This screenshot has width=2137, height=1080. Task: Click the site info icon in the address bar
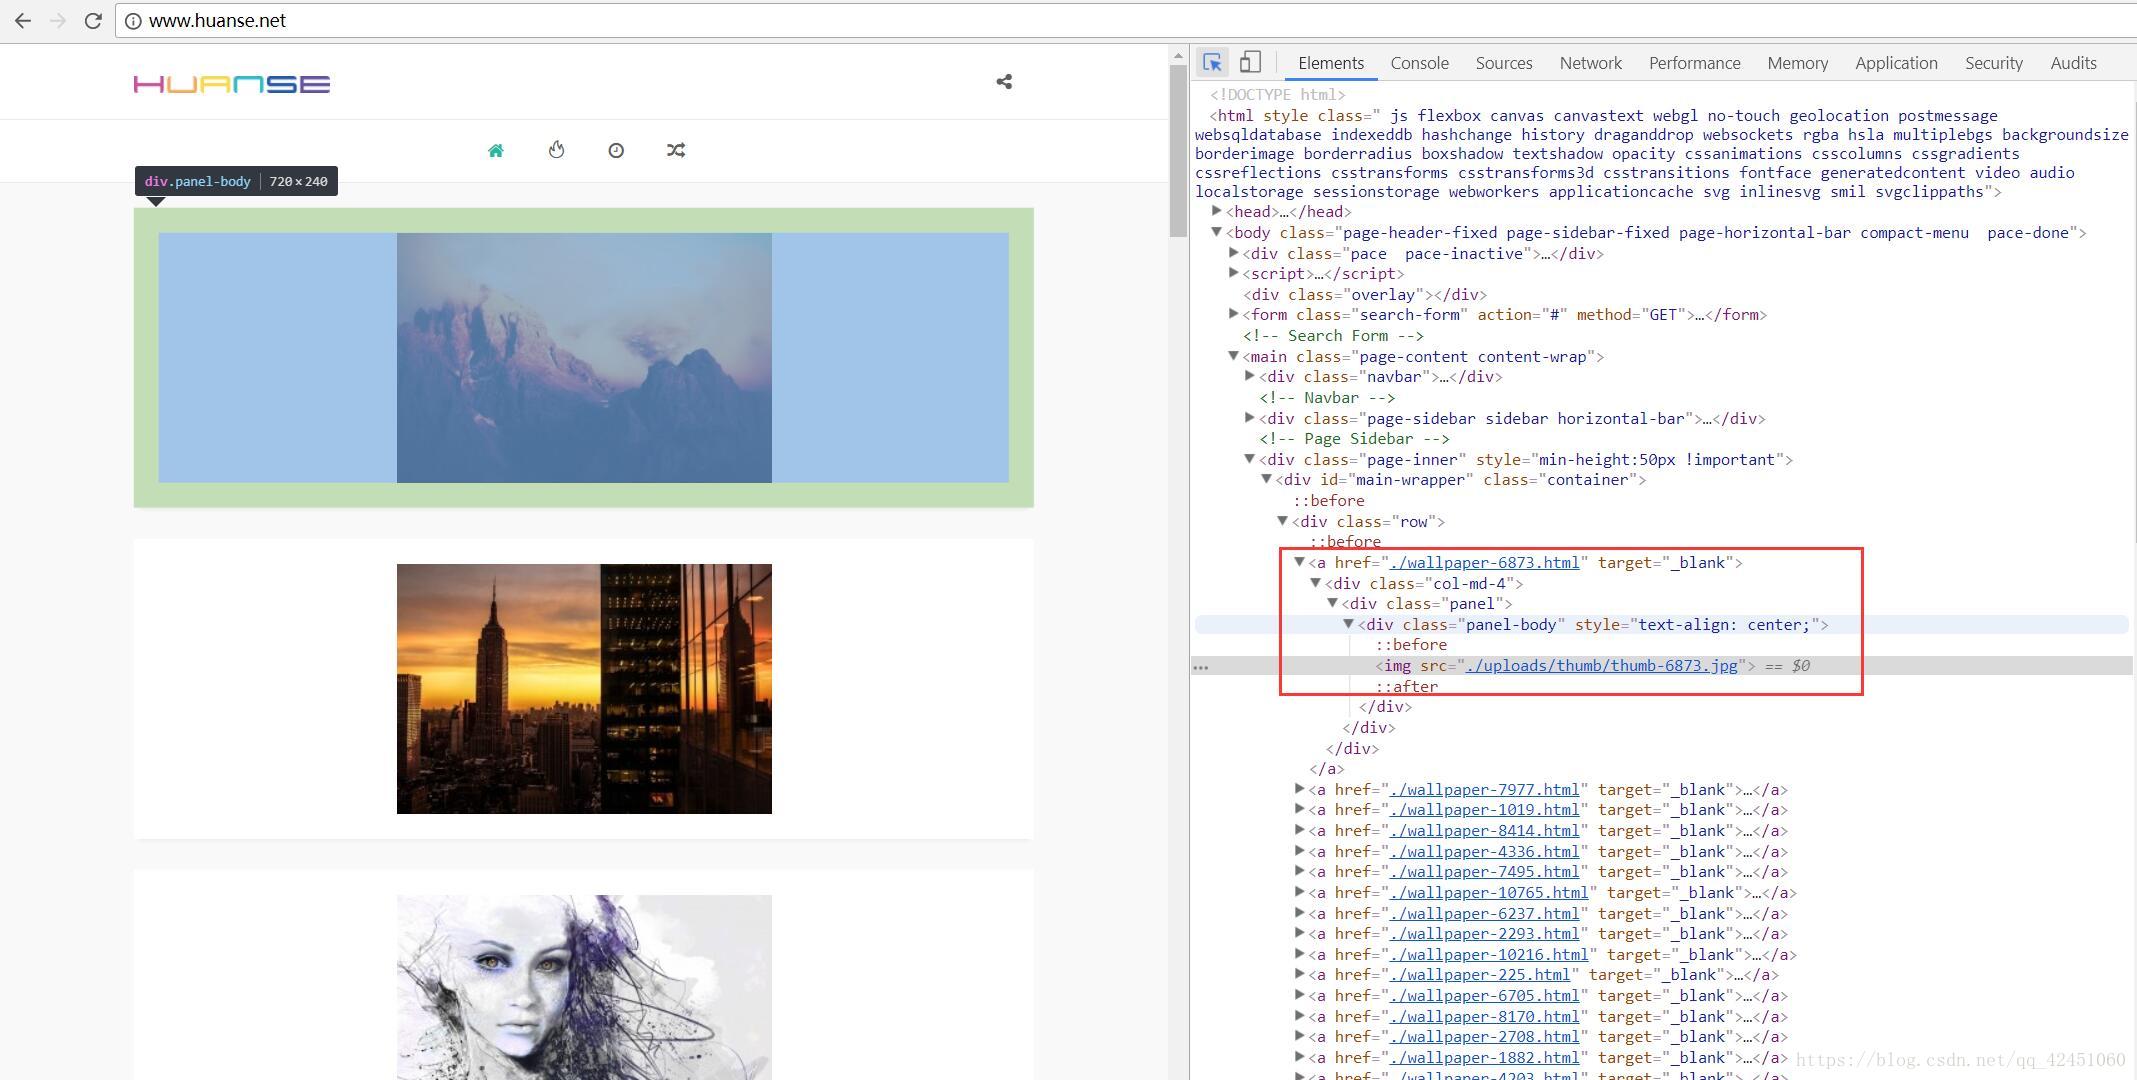(133, 21)
